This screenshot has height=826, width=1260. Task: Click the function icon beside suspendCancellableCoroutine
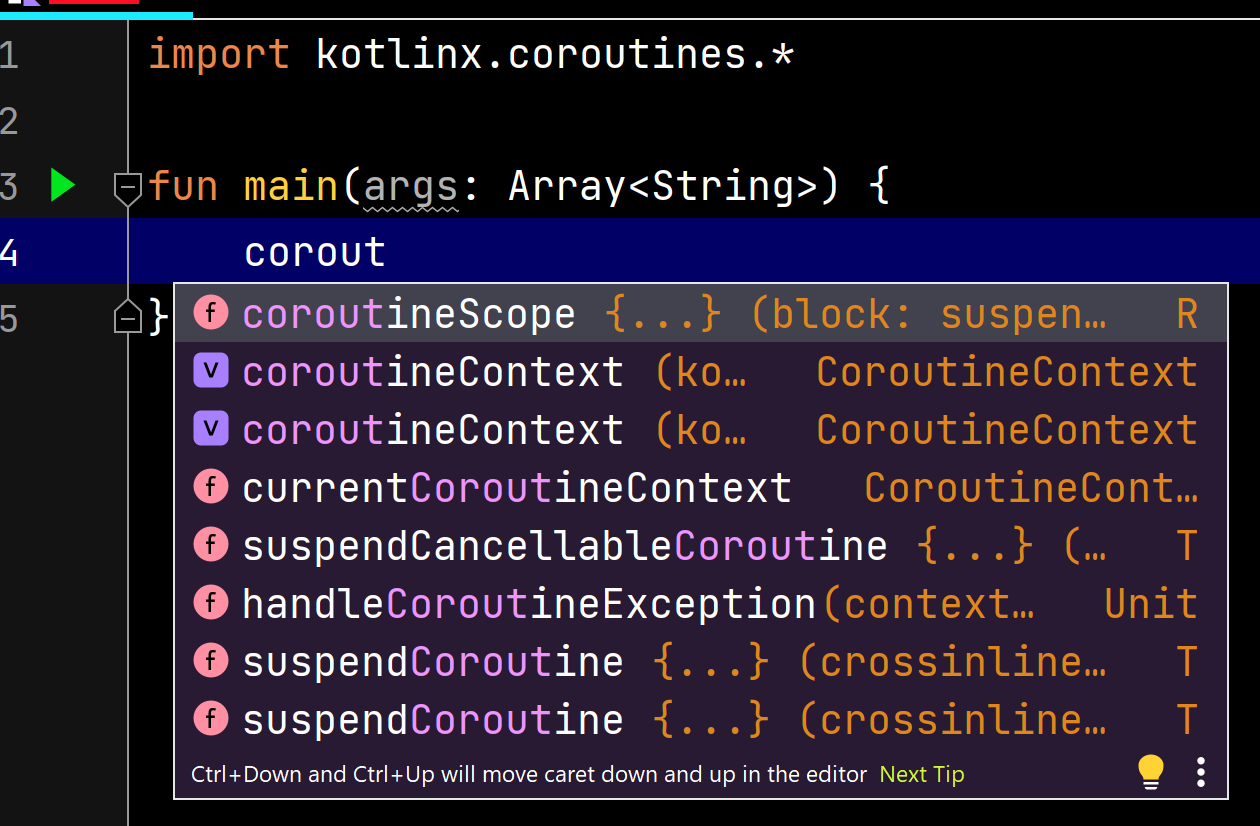[211, 546]
